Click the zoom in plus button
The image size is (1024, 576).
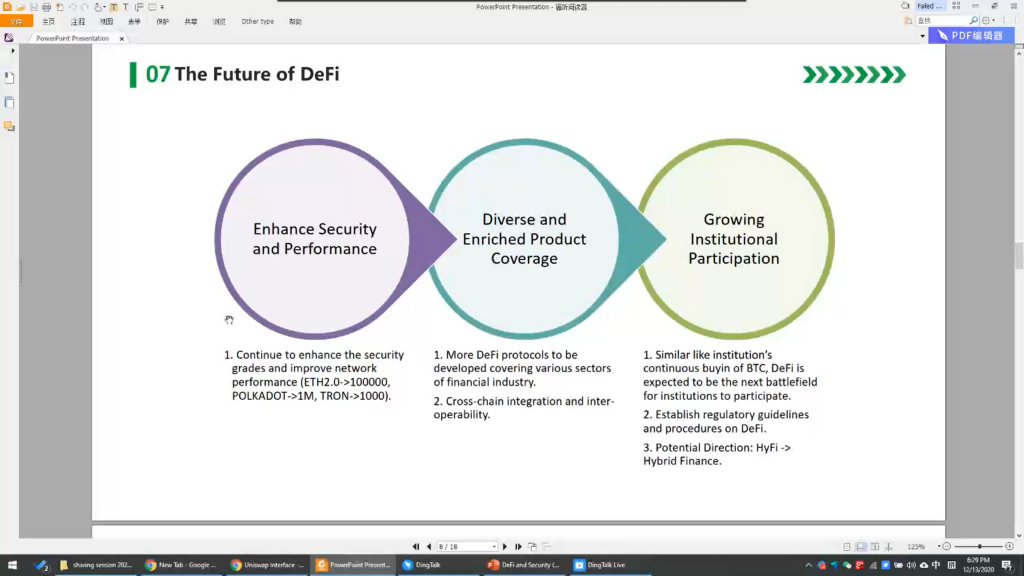coord(1010,547)
